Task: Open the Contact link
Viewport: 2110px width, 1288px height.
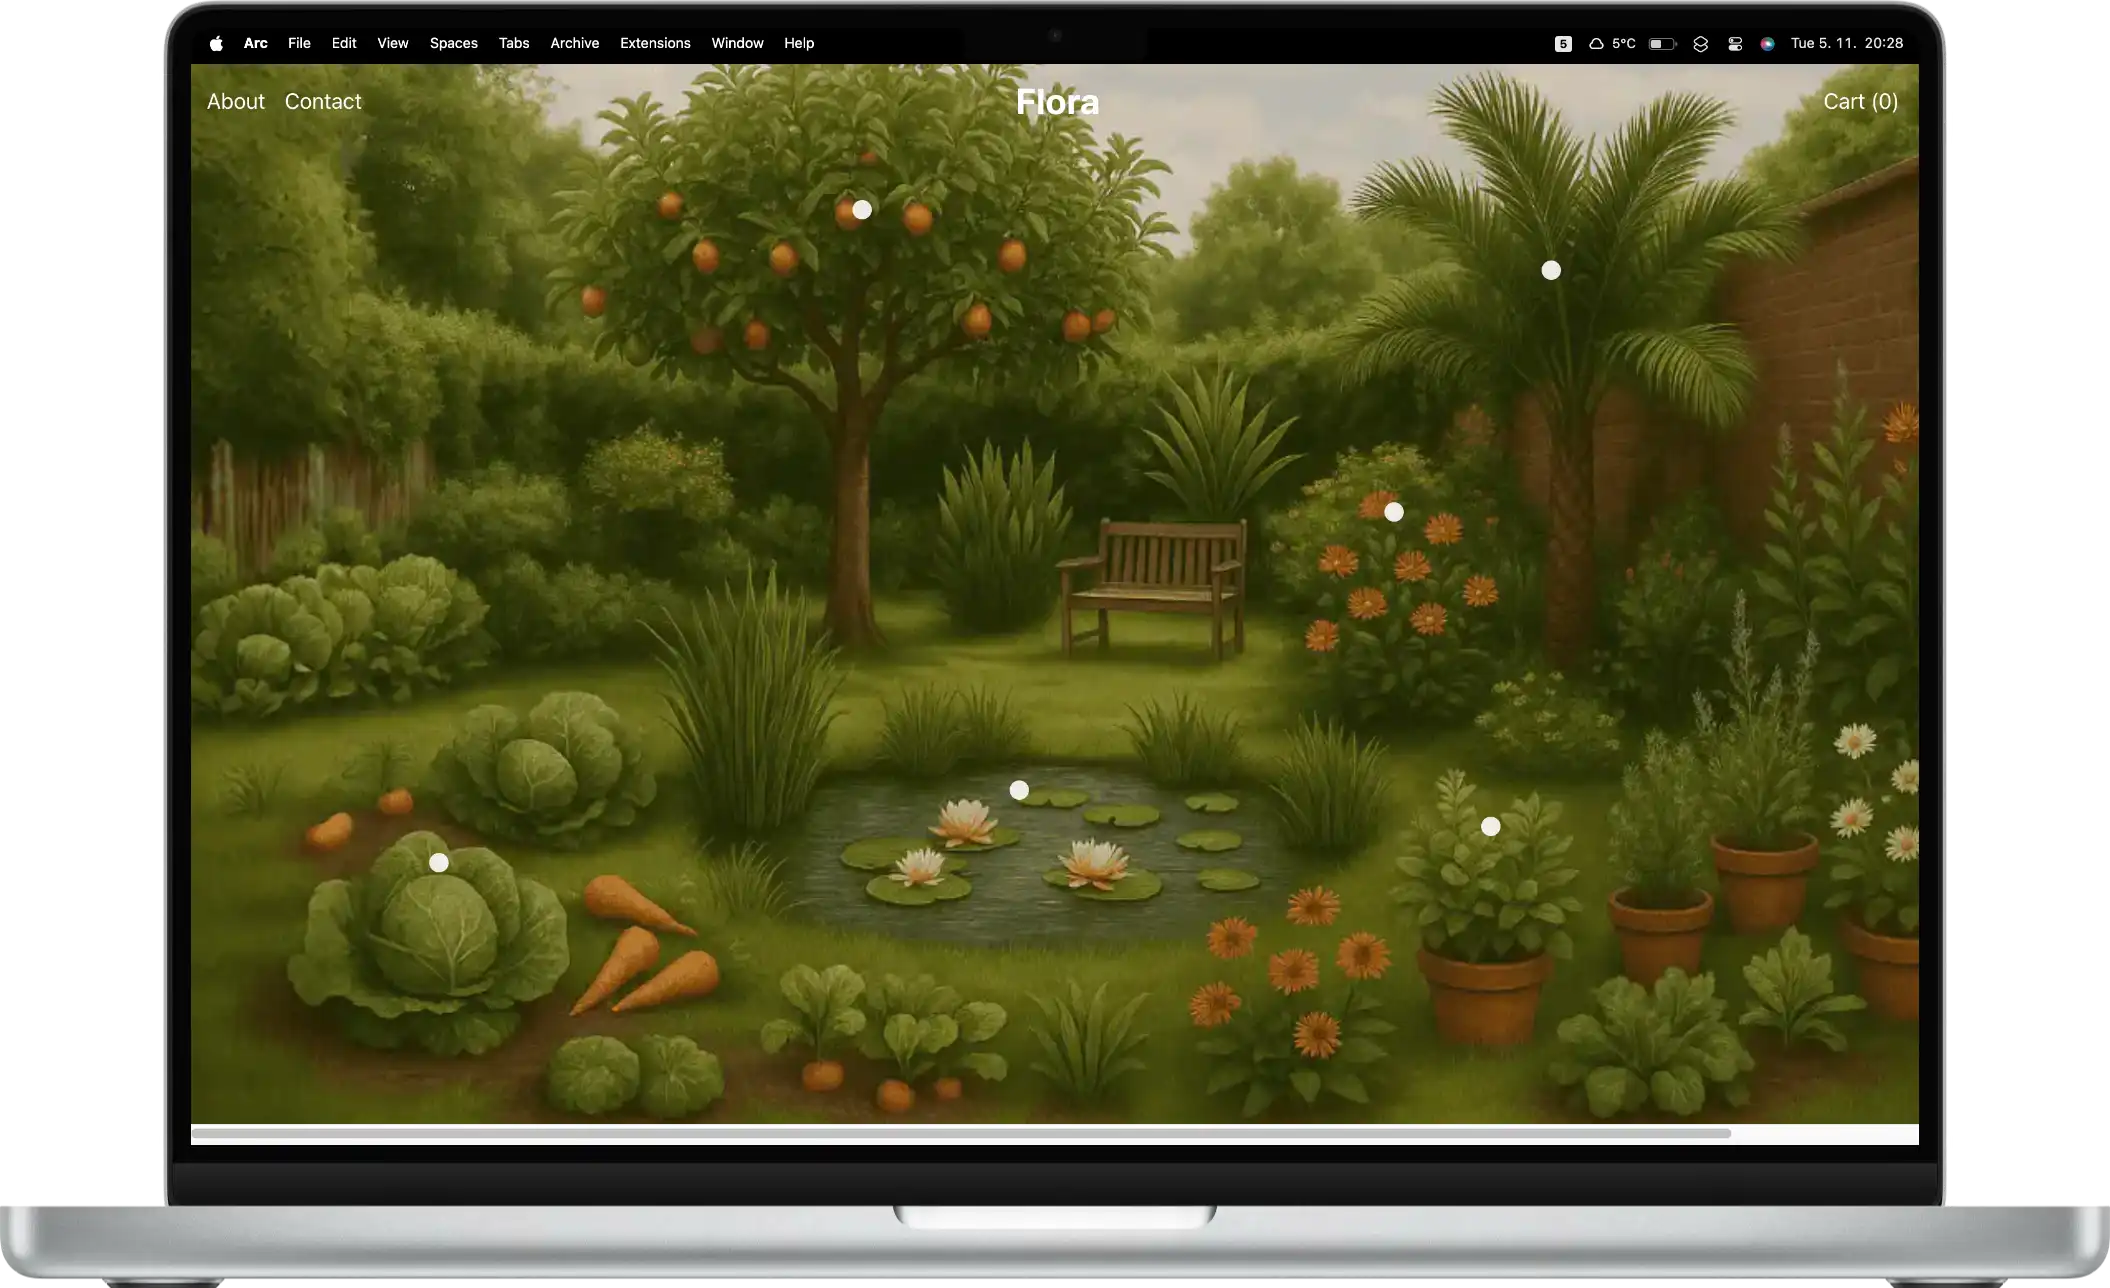Action: (x=323, y=102)
